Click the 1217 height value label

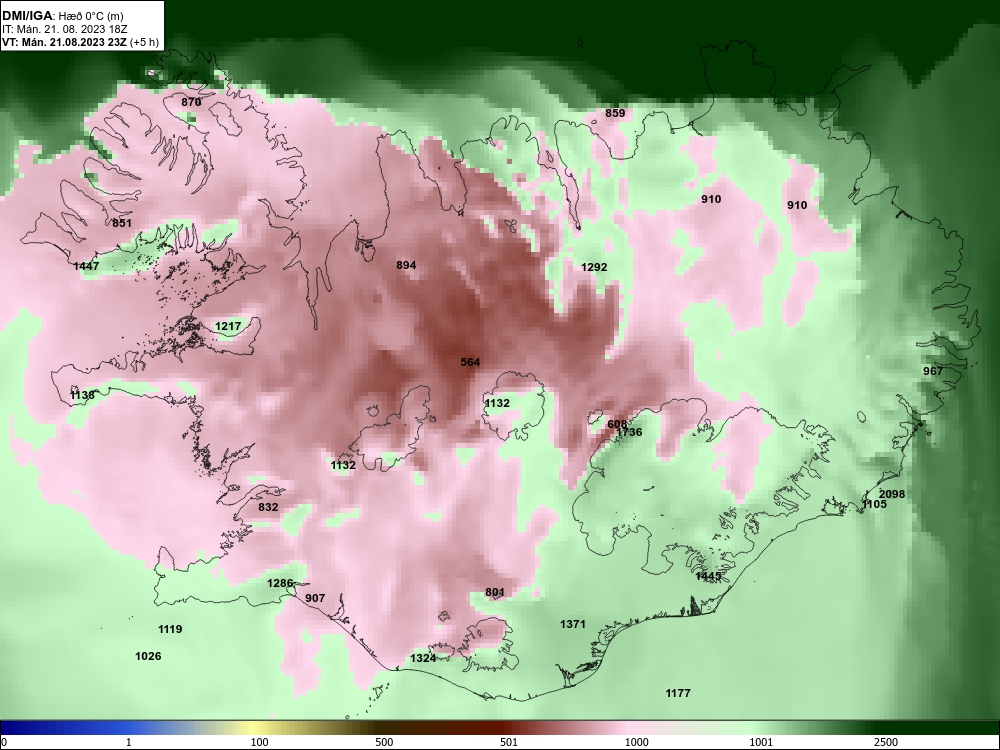click(228, 327)
